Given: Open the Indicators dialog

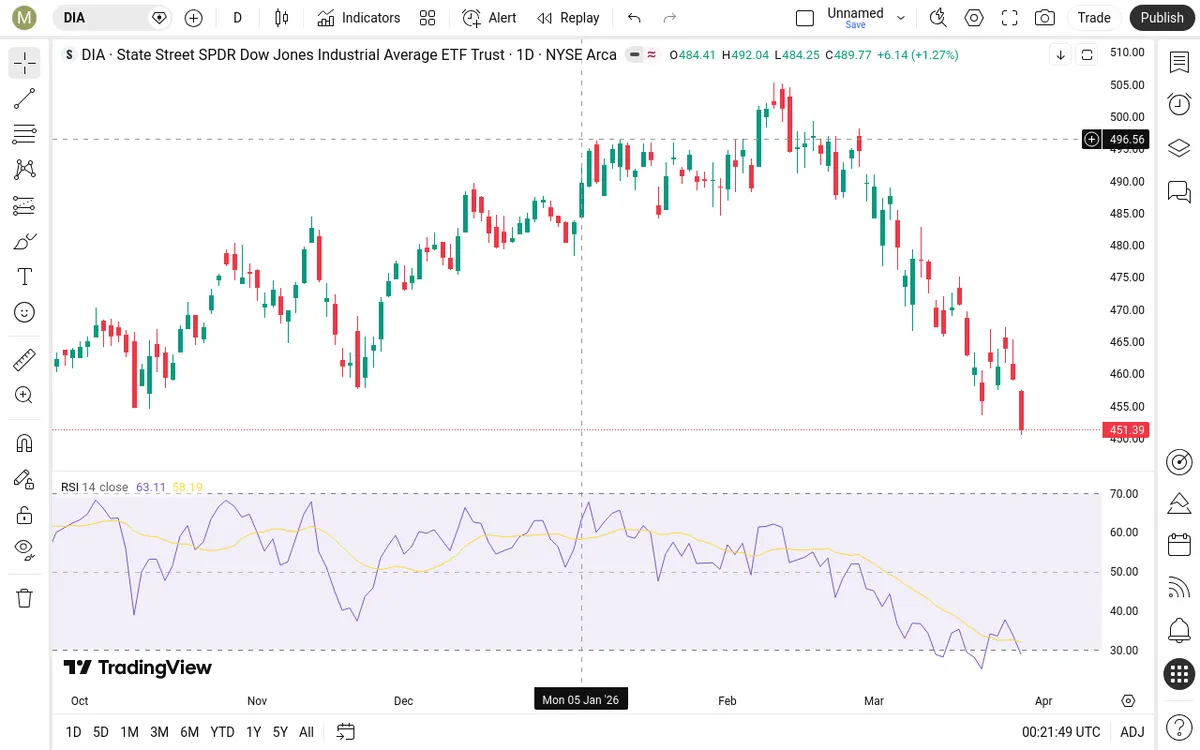Looking at the screenshot, I should pos(359,17).
